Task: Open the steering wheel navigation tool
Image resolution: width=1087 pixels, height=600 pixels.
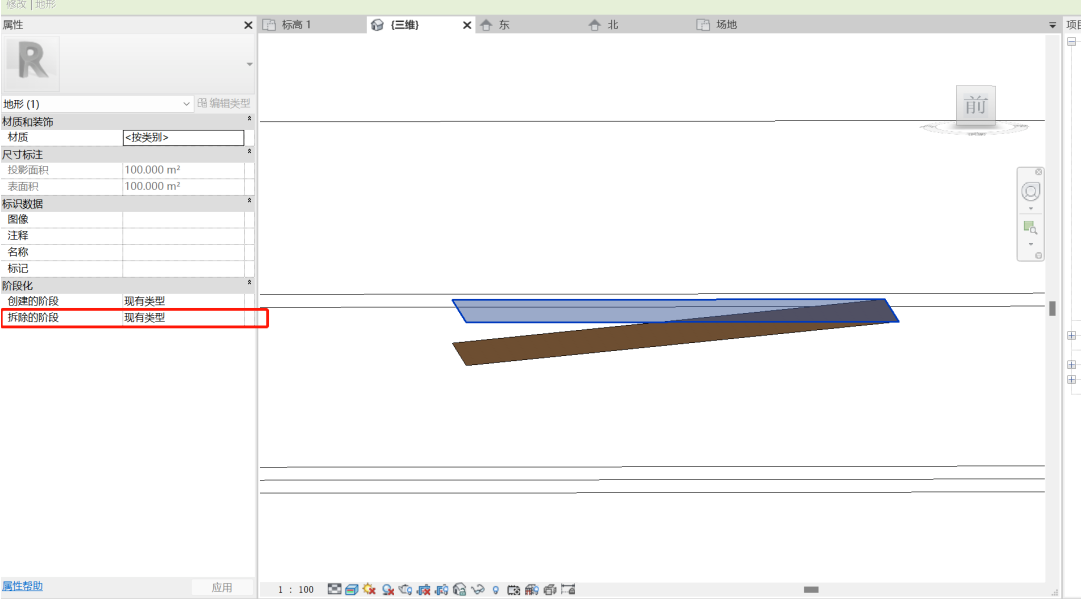Action: (1031, 191)
